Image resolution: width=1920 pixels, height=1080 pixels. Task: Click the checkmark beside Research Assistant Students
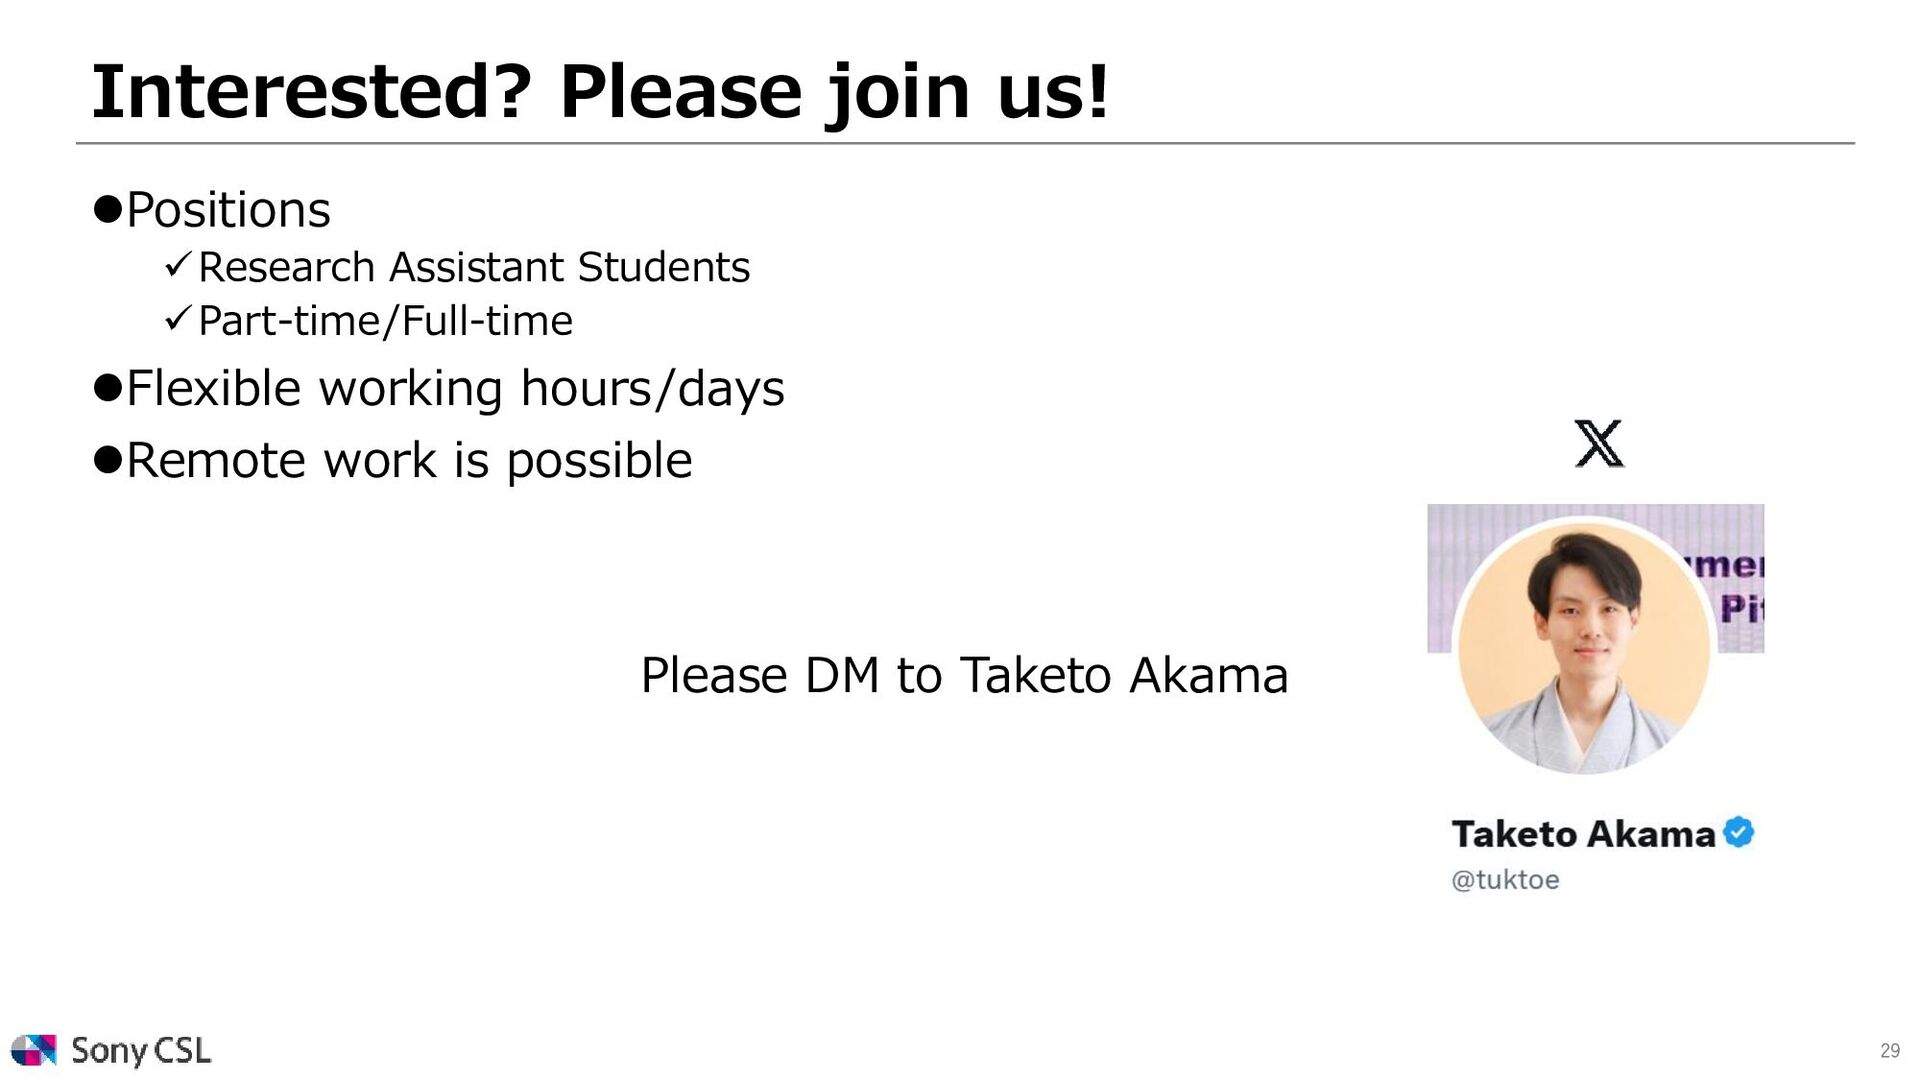[177, 265]
